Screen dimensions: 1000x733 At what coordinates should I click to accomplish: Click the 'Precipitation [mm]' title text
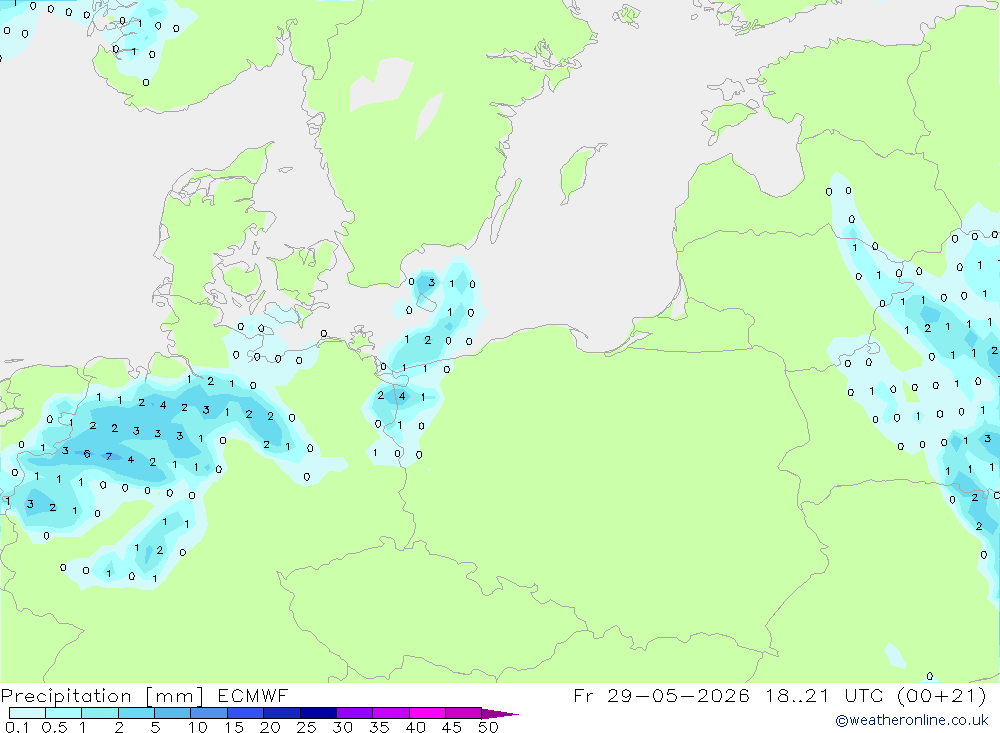pos(102,696)
